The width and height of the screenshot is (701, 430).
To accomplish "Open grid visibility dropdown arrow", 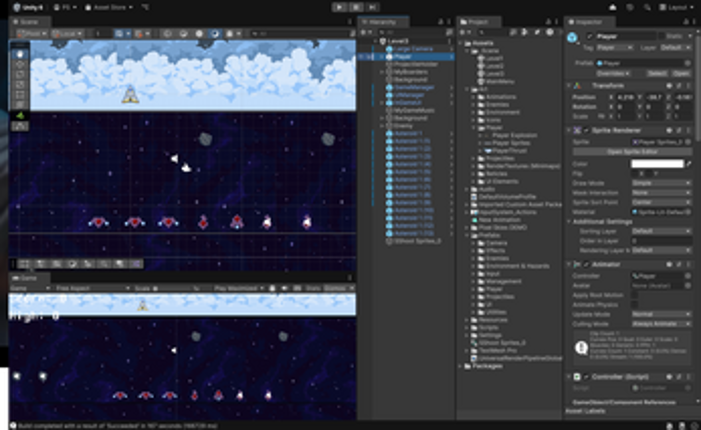I will [128, 34].
